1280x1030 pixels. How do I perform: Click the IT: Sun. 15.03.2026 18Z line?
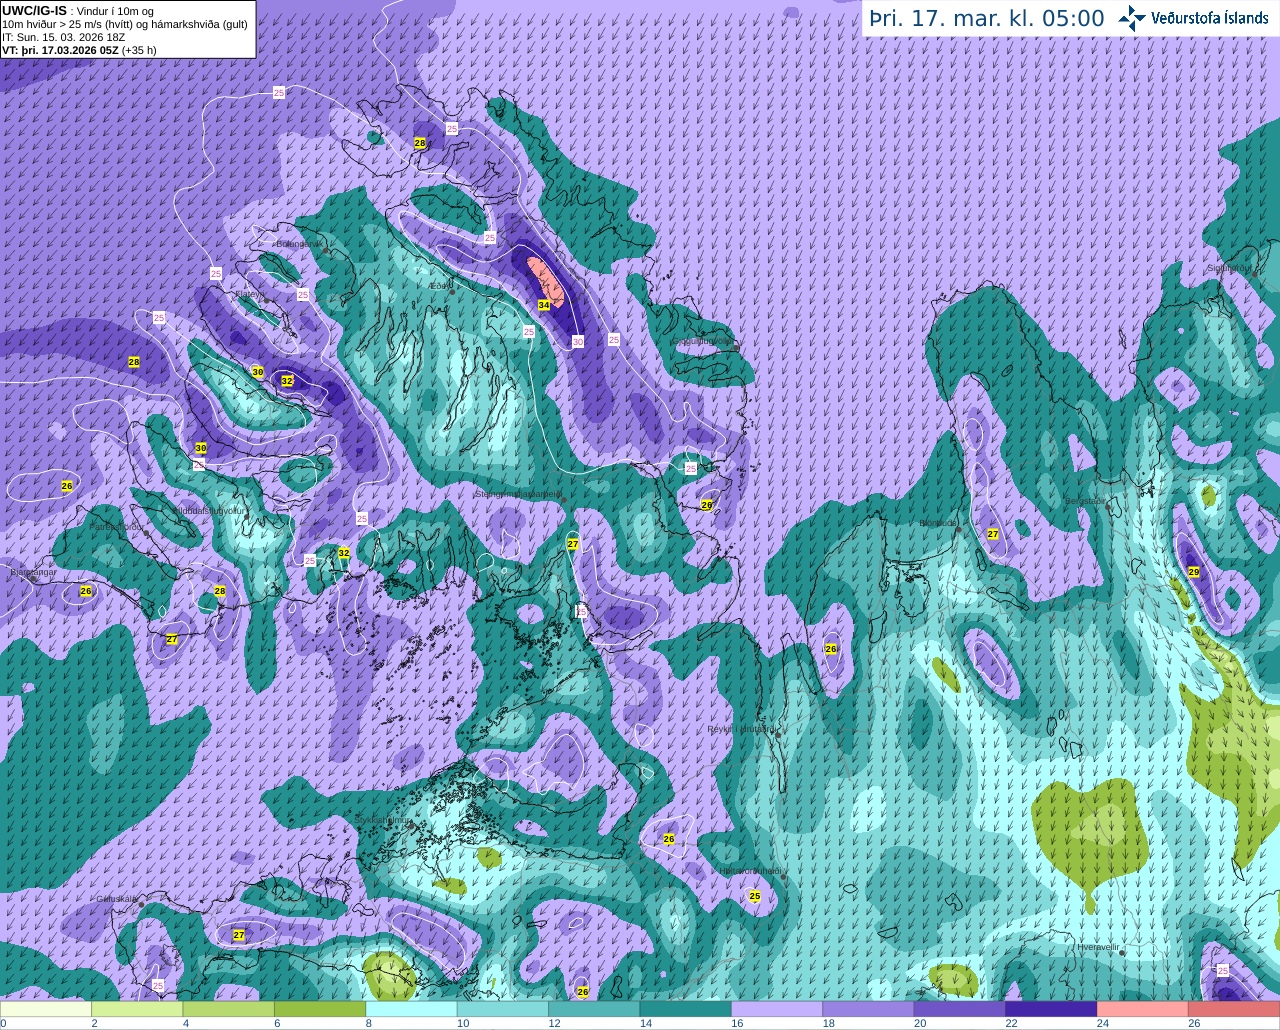(x=63, y=37)
